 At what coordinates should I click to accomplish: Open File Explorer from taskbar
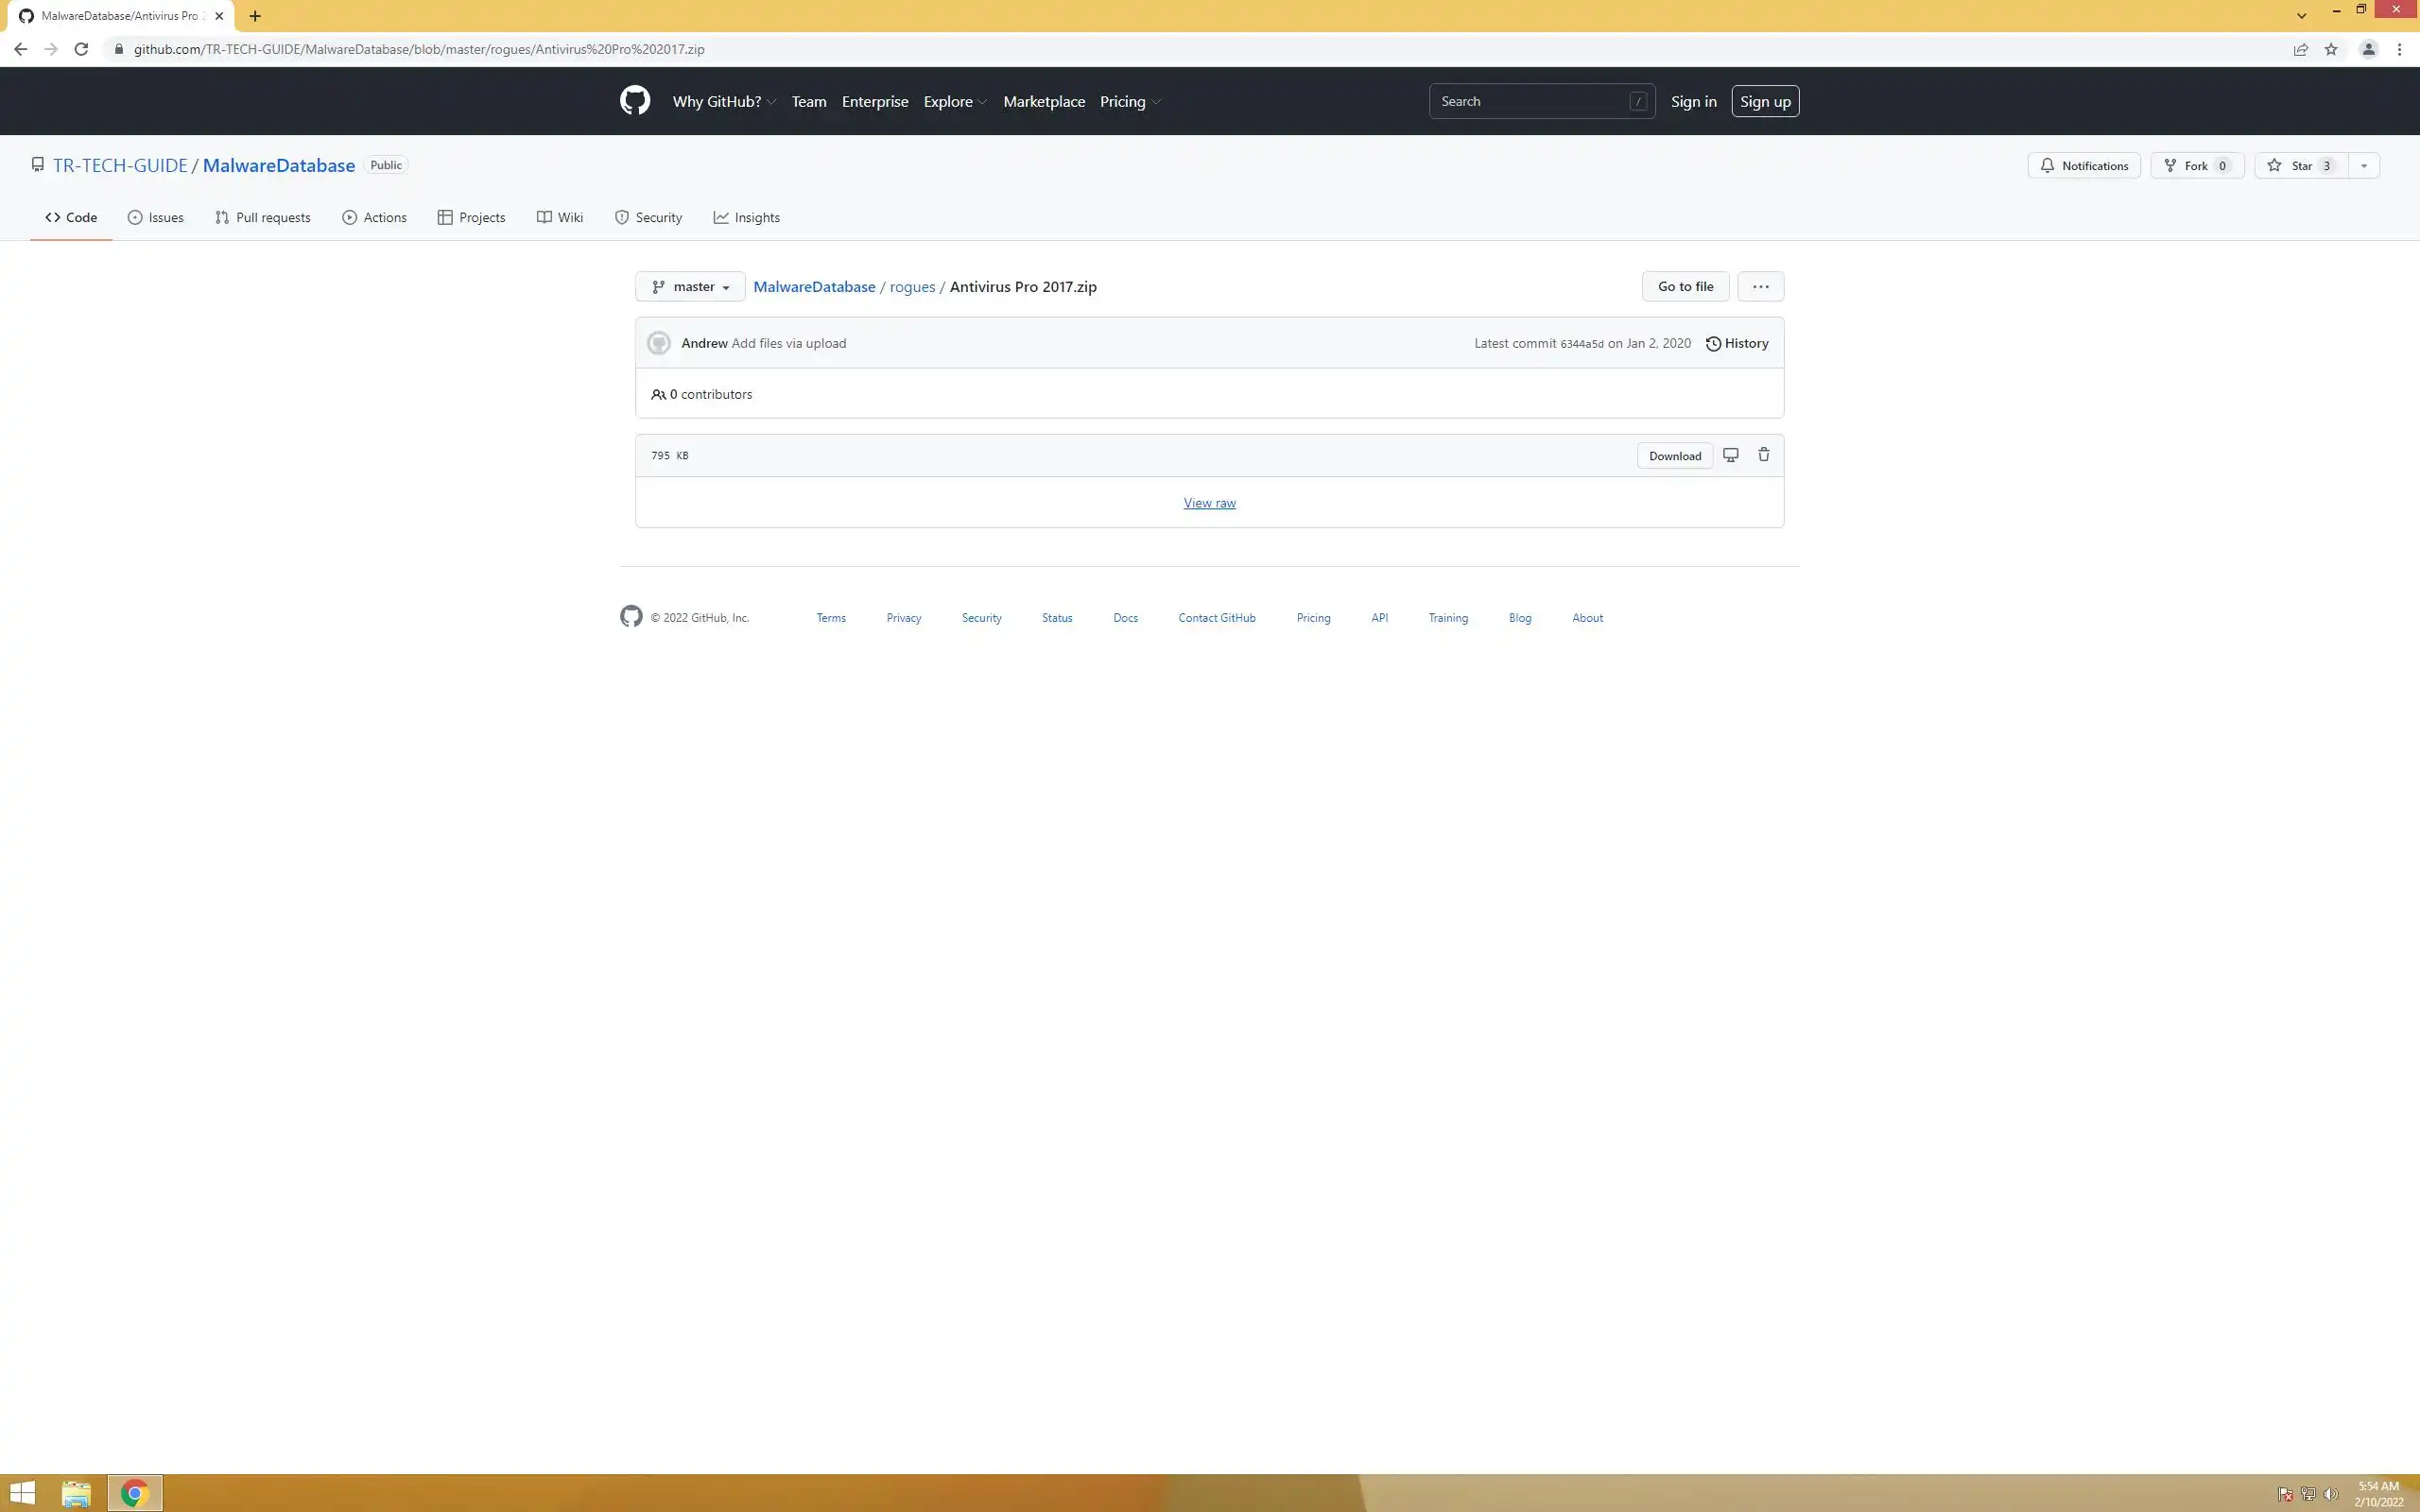76,1494
